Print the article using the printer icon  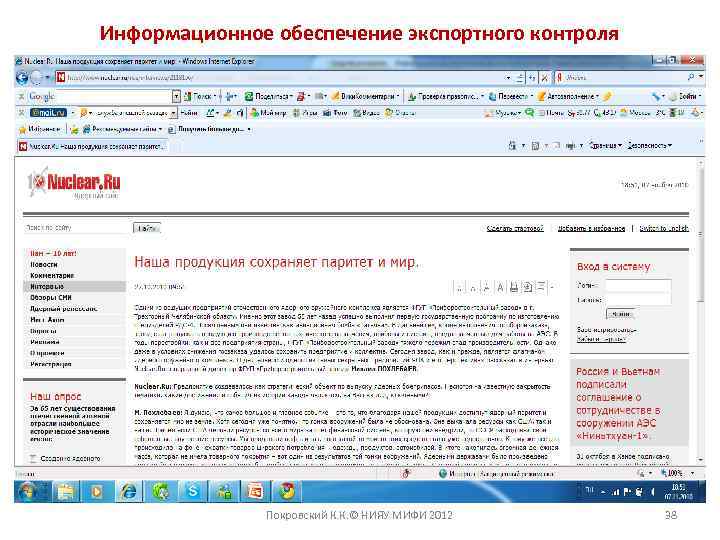coord(514,287)
